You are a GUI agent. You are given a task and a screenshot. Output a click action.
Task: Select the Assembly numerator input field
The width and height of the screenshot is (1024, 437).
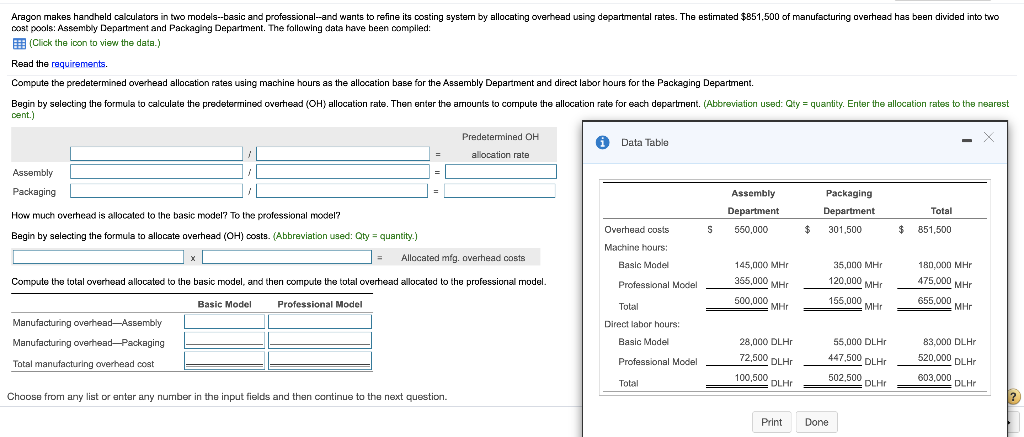157,172
